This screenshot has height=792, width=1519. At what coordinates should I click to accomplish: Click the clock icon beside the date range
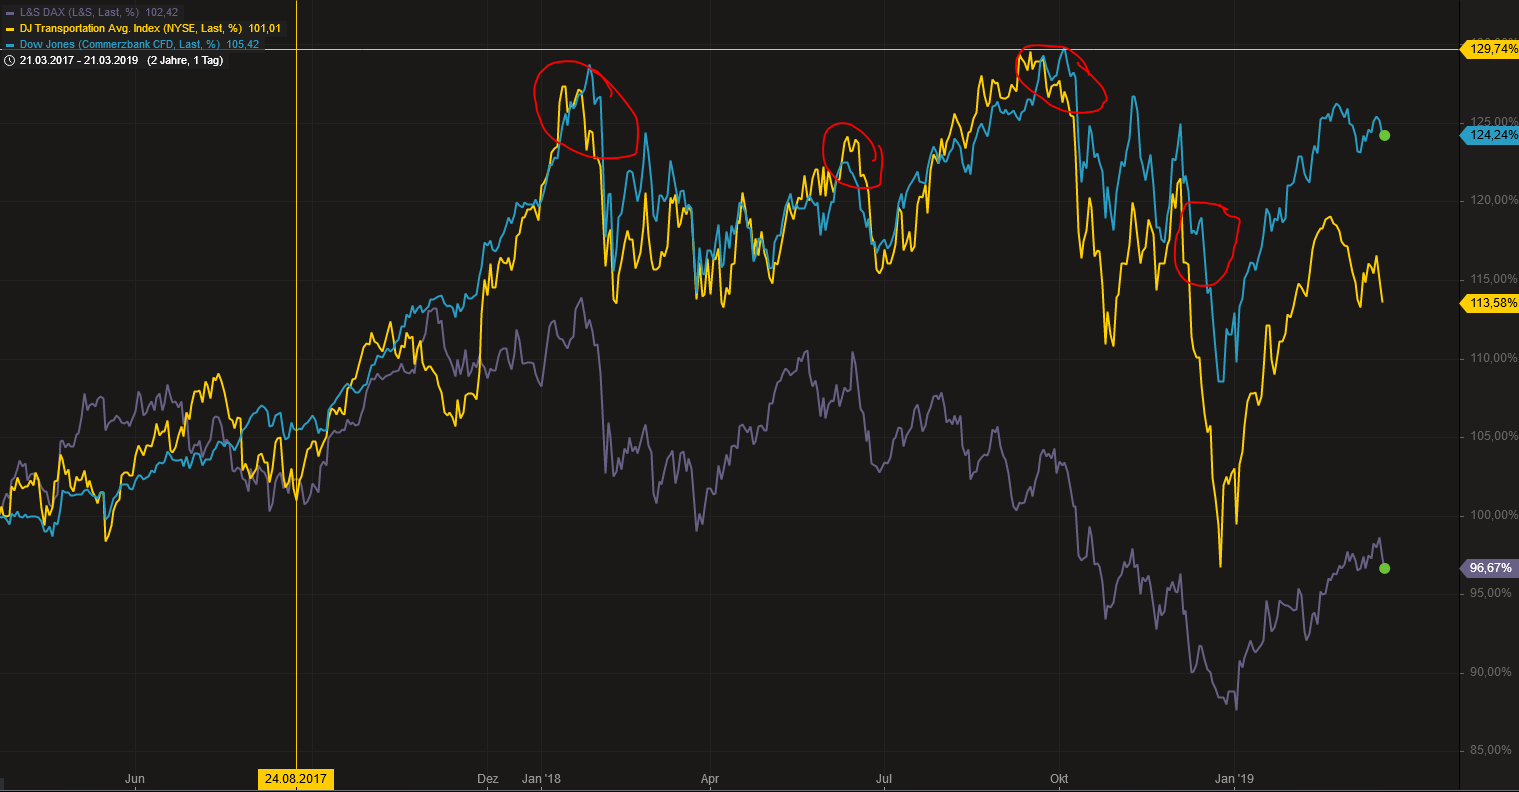[9, 60]
